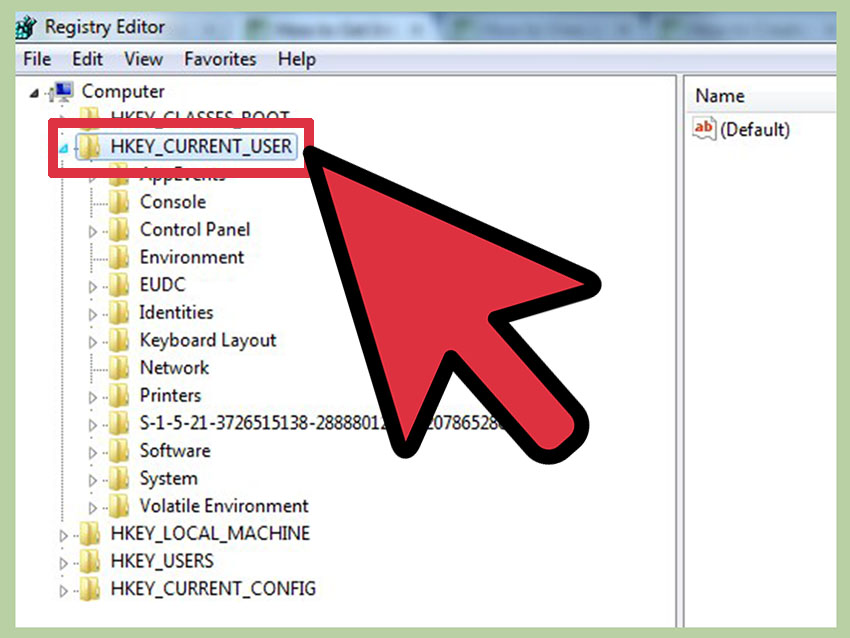Click the HKEY_CURRENT_USER folder icon
This screenshot has width=850, height=638.
(89, 146)
